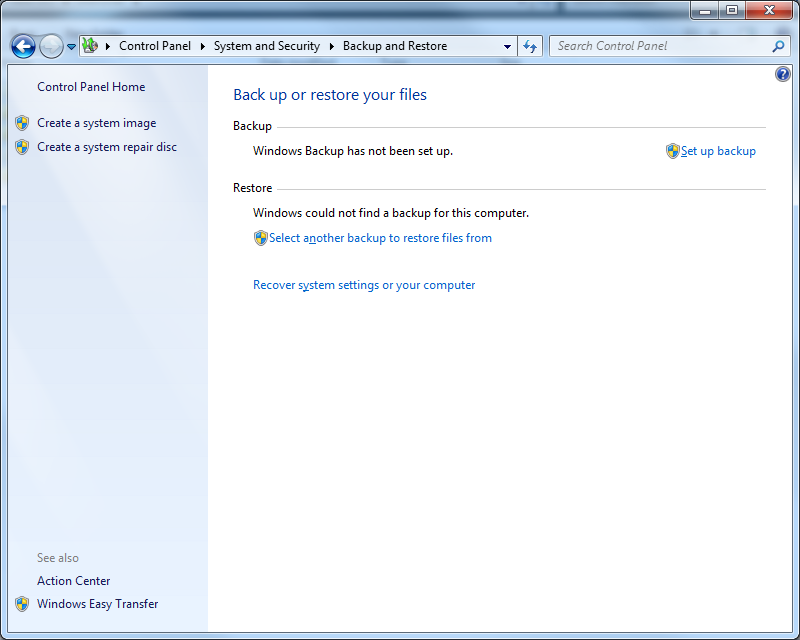
Task: Open Help via the question mark icon
Action: (783, 75)
